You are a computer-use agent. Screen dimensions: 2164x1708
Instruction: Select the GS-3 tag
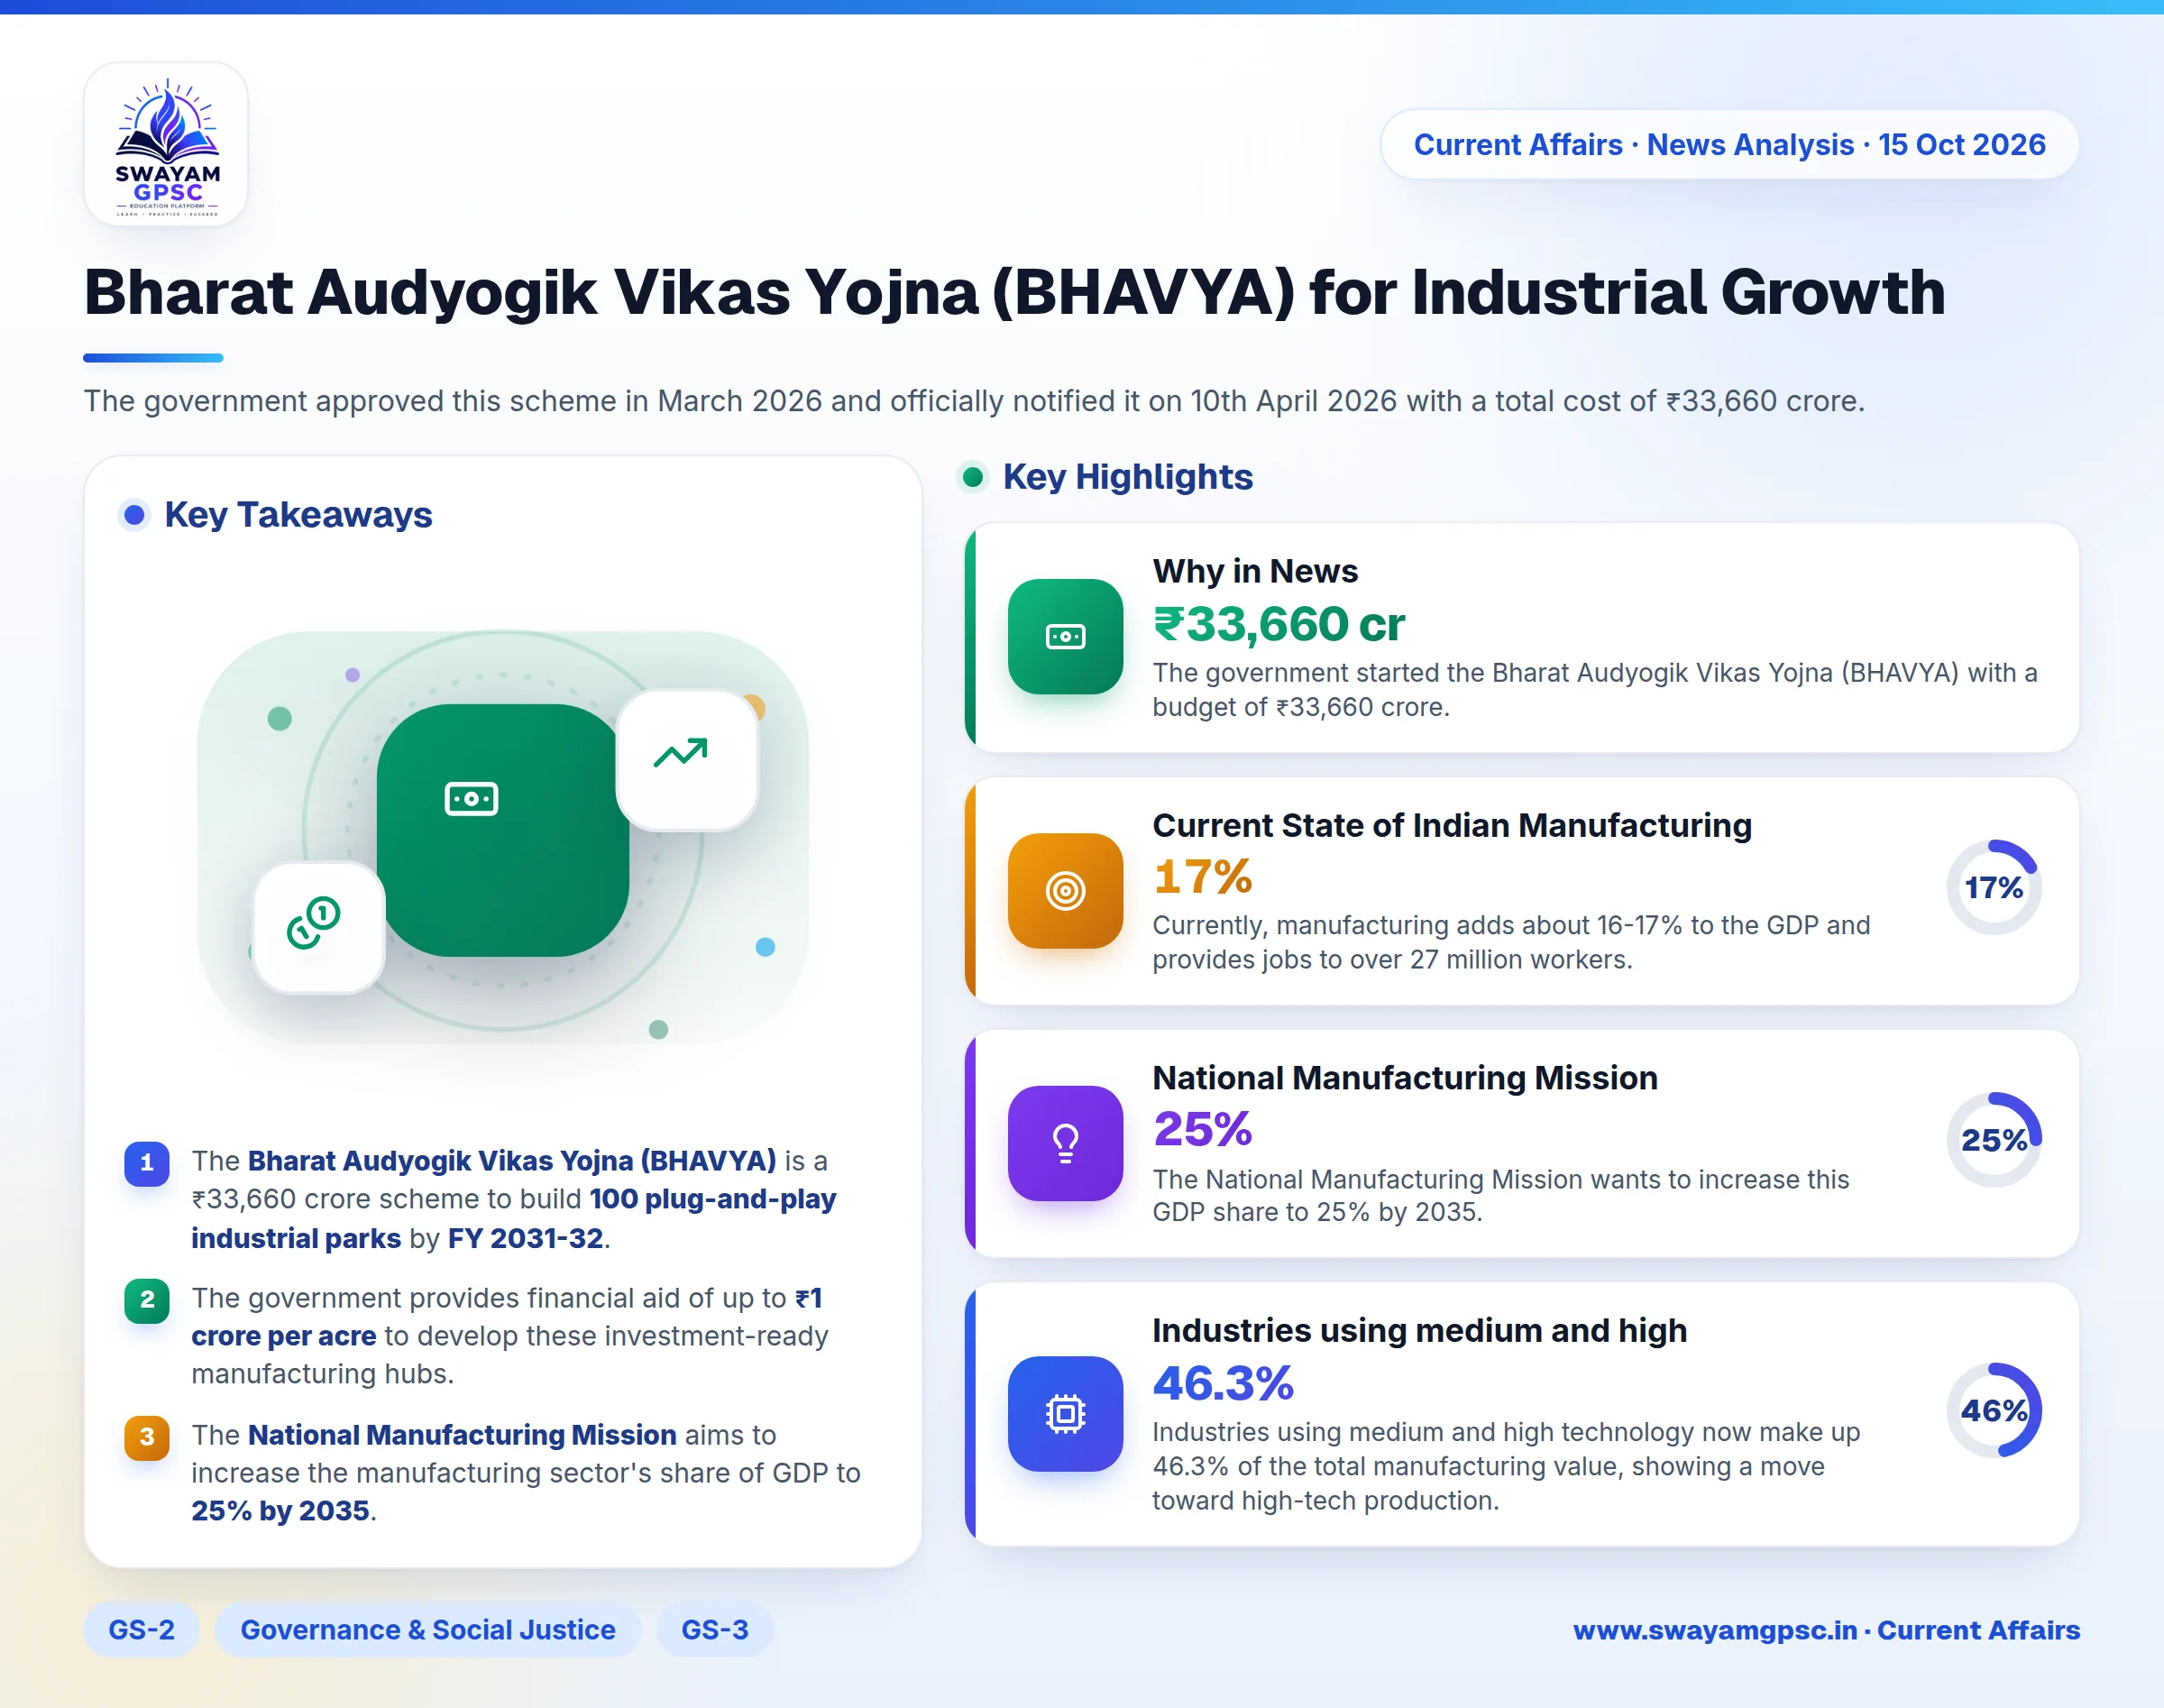click(x=715, y=1630)
